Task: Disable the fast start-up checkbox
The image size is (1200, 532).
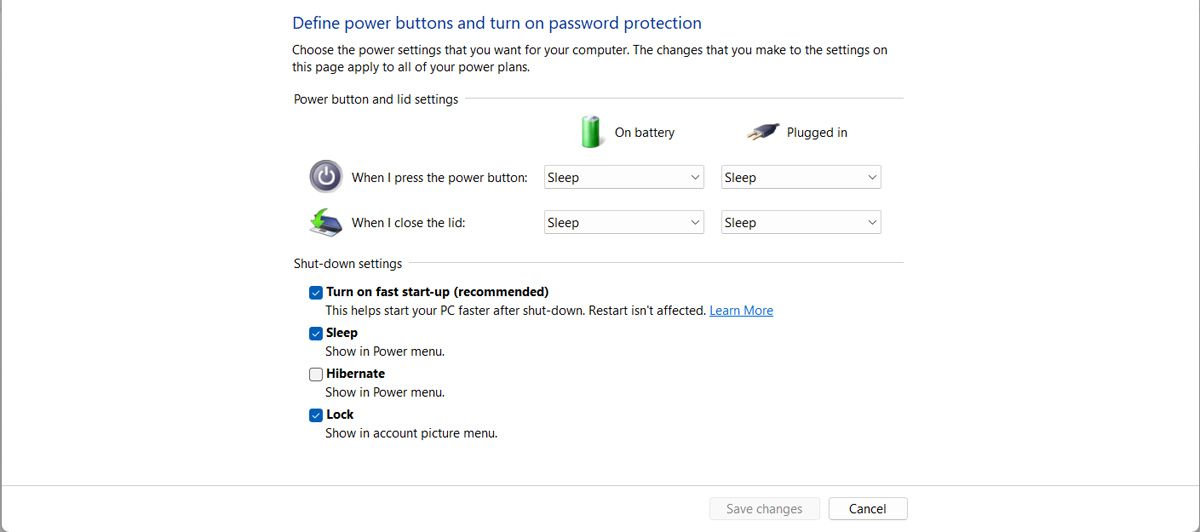Action: pyautogui.click(x=316, y=292)
